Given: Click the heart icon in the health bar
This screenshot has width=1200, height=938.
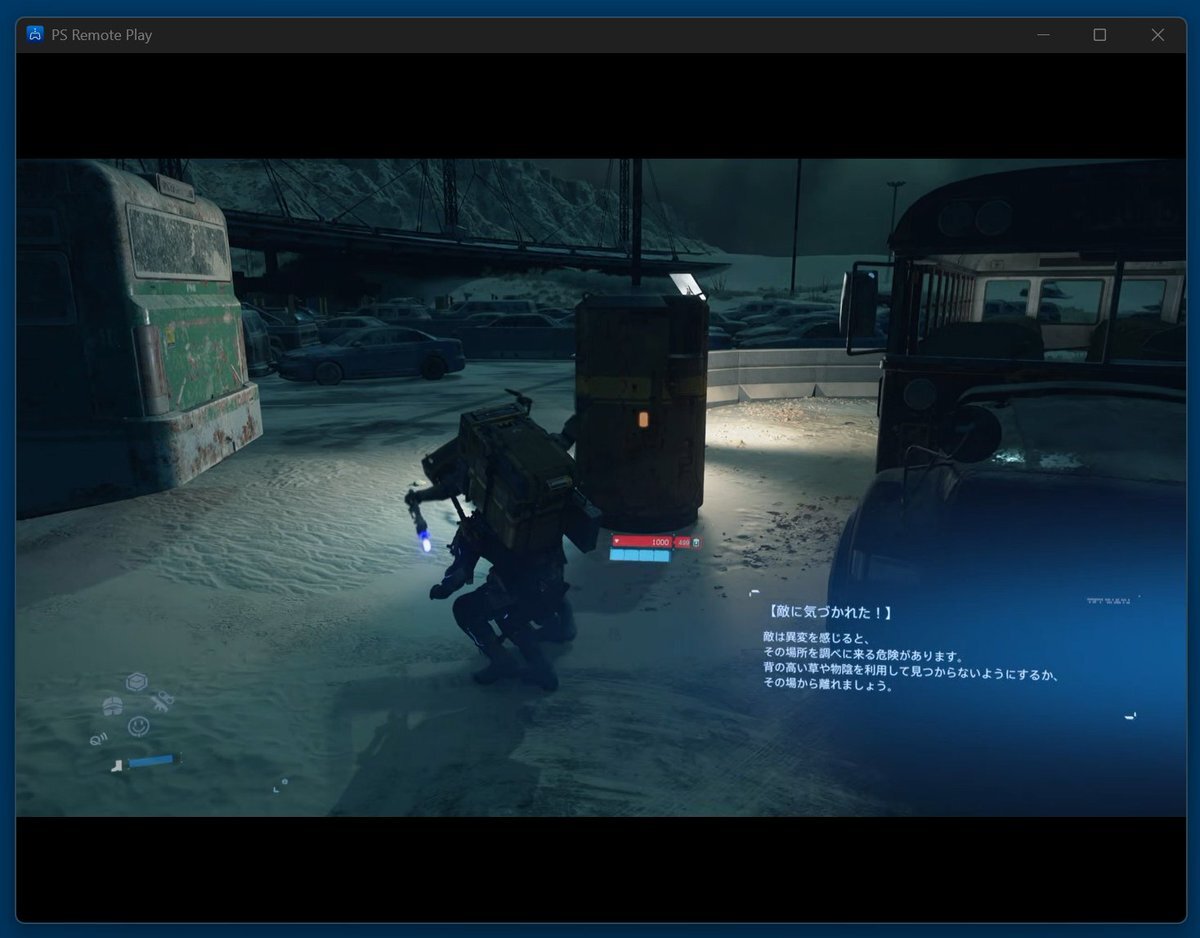Looking at the screenshot, I should [x=618, y=542].
